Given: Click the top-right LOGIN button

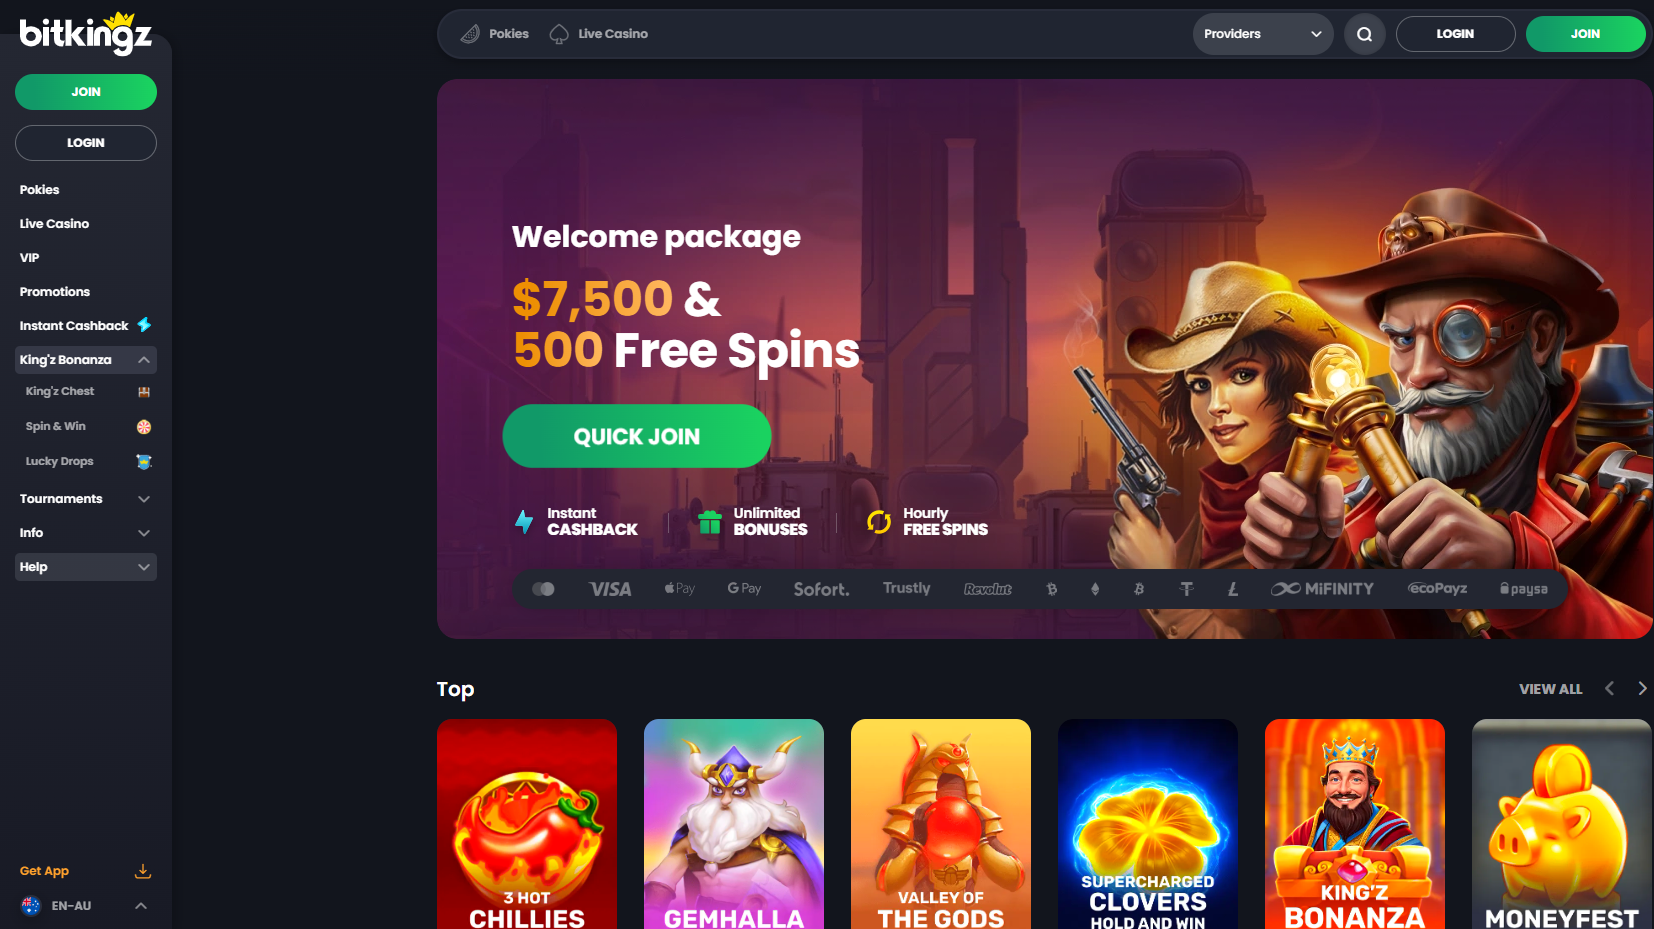Looking at the screenshot, I should click(x=1455, y=34).
